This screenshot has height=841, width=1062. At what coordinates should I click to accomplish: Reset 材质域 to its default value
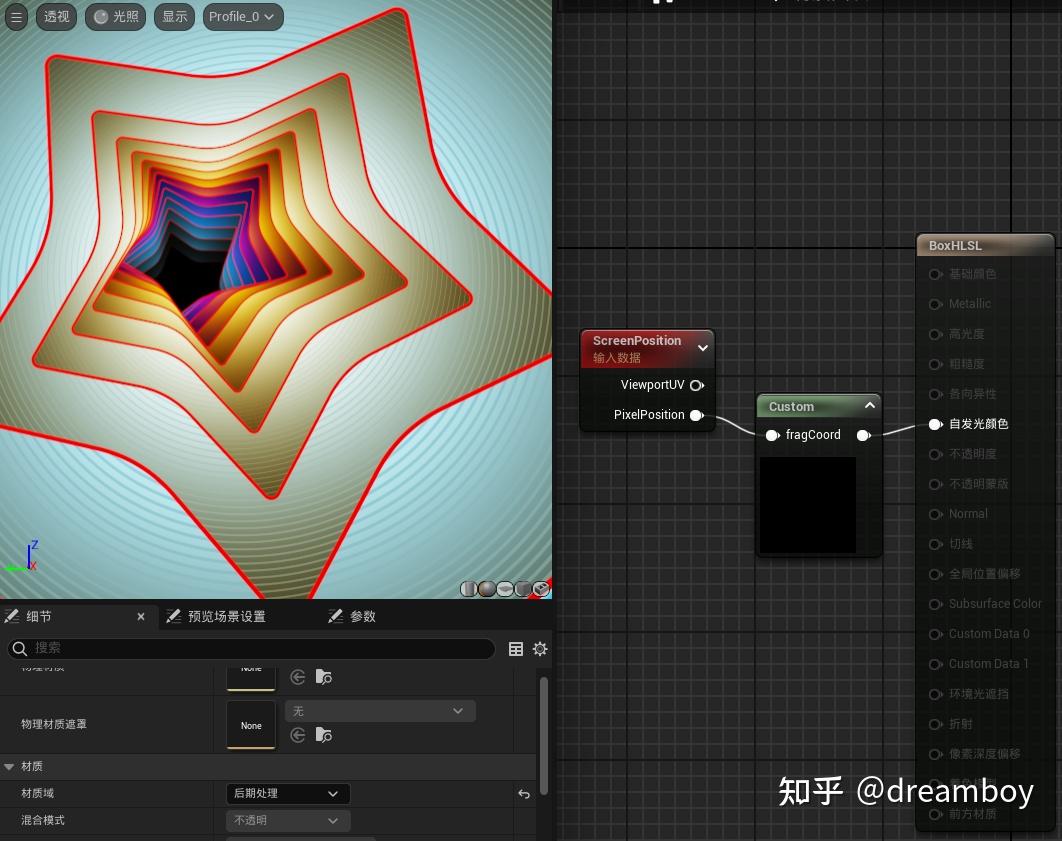tap(524, 794)
